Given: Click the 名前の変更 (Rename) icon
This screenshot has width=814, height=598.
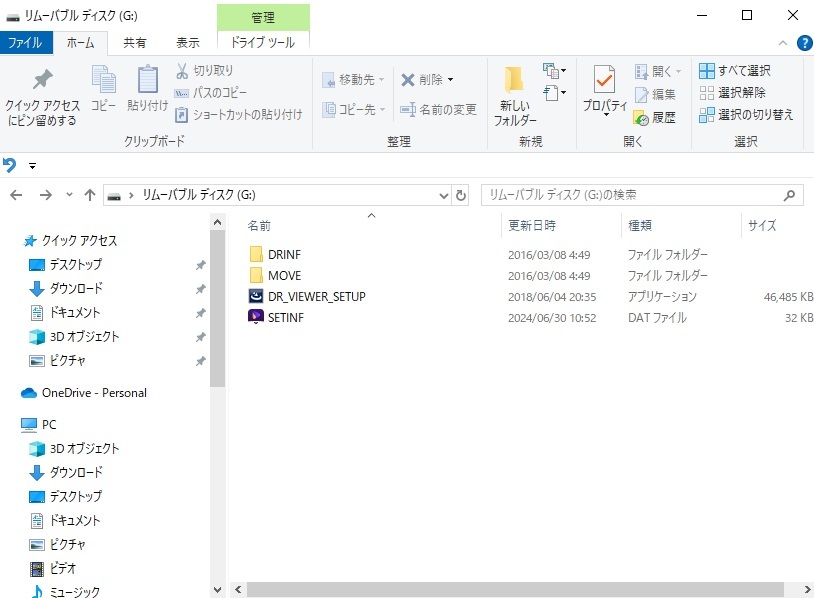Looking at the screenshot, I should 438,109.
